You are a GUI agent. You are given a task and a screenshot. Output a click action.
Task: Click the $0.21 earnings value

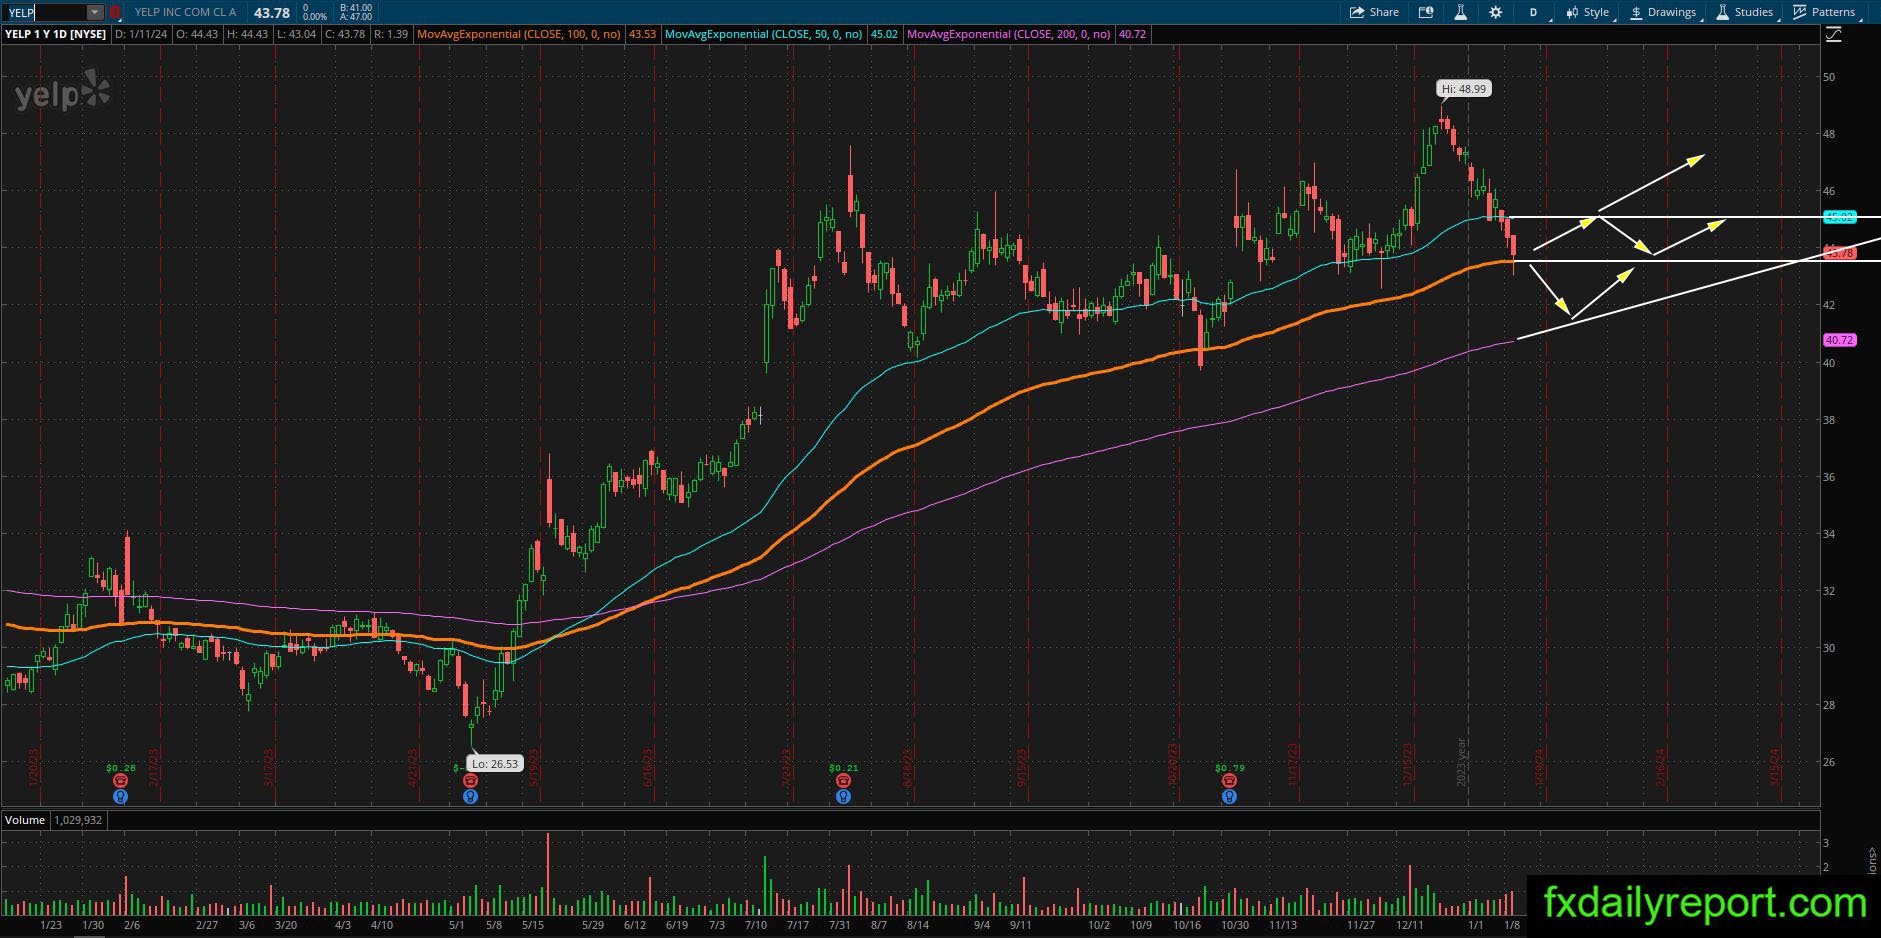[x=844, y=768]
